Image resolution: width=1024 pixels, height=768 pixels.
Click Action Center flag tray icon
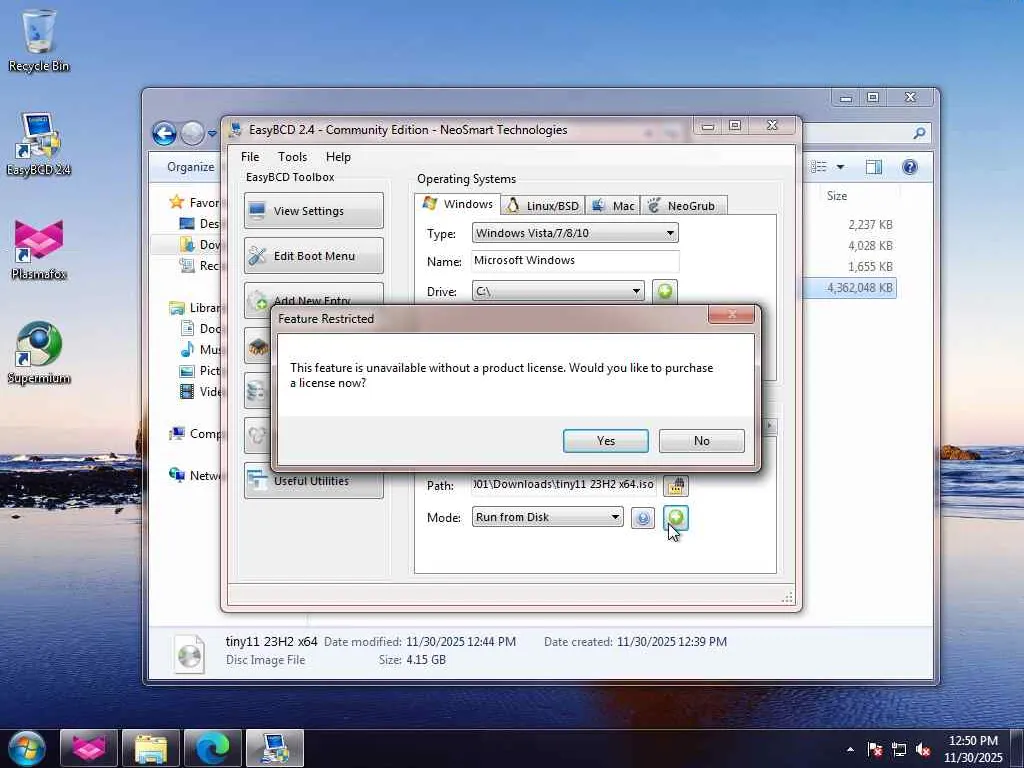tap(875, 749)
